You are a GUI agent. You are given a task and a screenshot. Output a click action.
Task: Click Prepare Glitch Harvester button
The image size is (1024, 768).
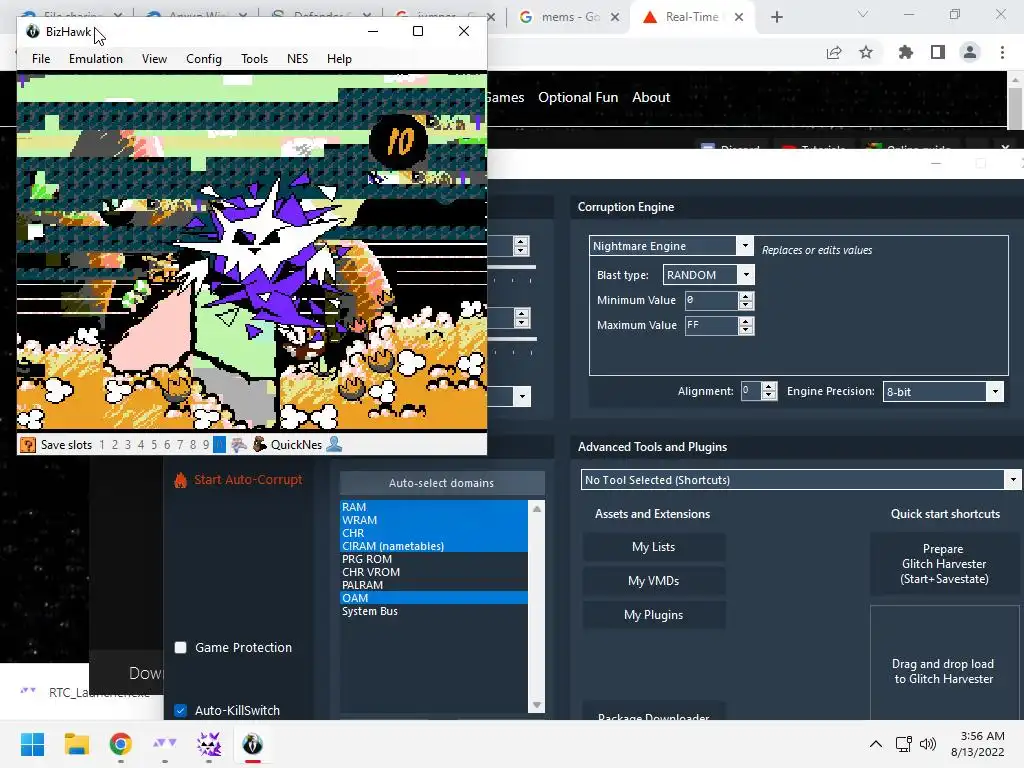coord(944,564)
